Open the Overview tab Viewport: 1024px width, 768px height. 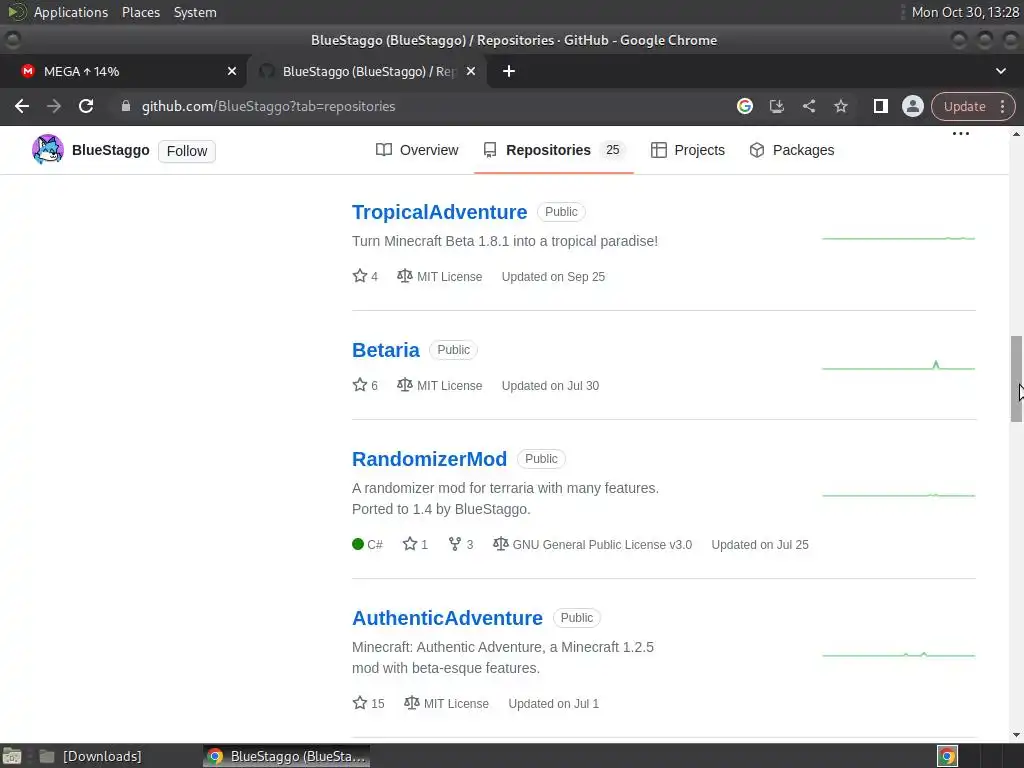(x=417, y=150)
